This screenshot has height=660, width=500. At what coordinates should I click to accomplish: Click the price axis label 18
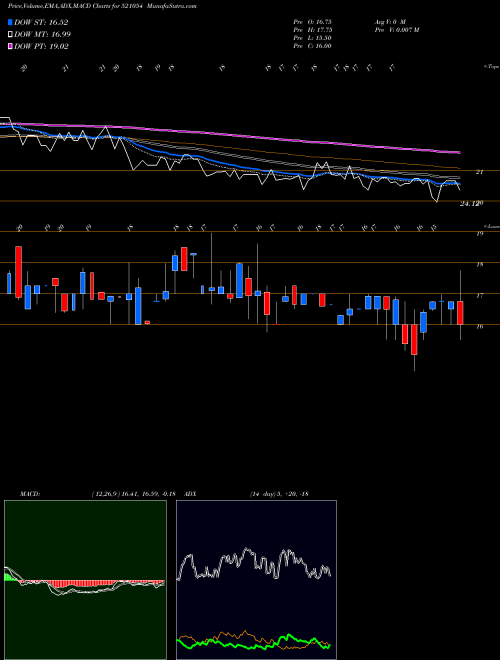click(x=479, y=265)
